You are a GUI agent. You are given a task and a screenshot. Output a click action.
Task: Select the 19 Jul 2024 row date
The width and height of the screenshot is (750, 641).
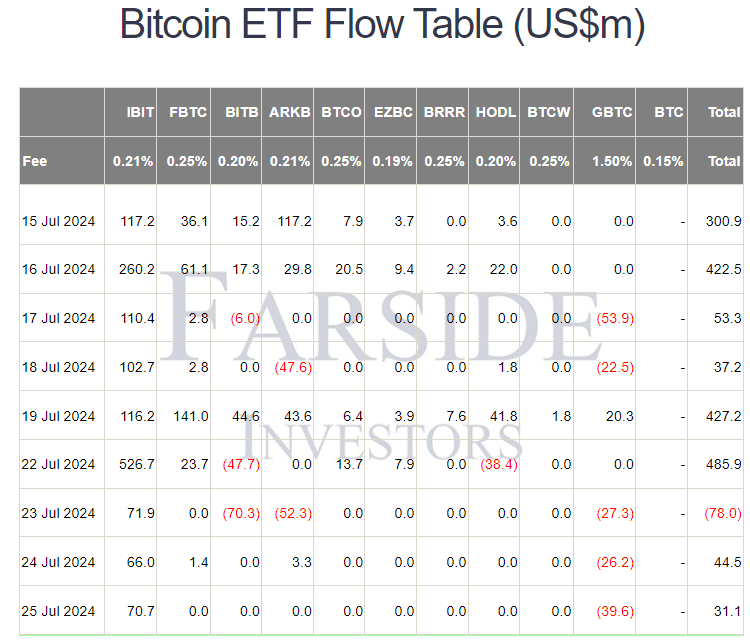(x=59, y=415)
